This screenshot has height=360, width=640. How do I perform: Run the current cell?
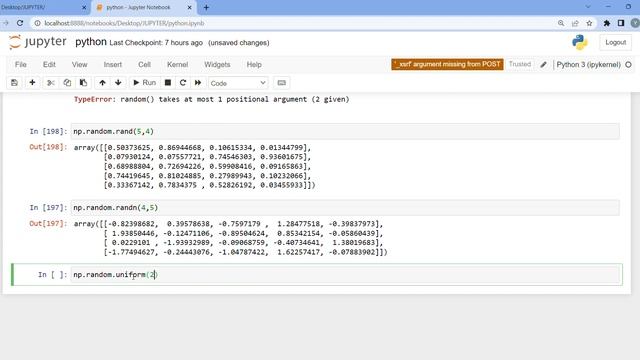tap(144, 83)
